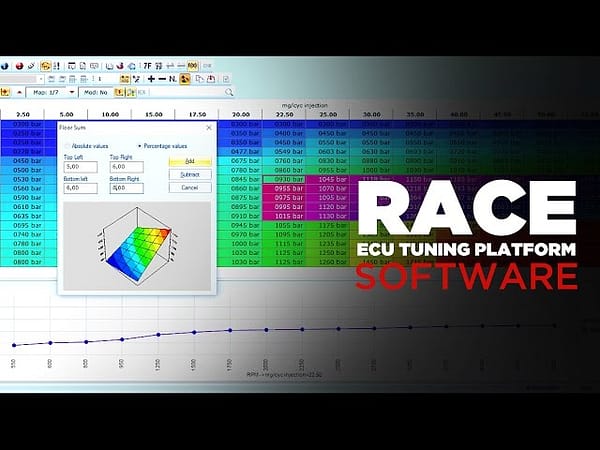Select the 0675 bar cell

click(241, 161)
